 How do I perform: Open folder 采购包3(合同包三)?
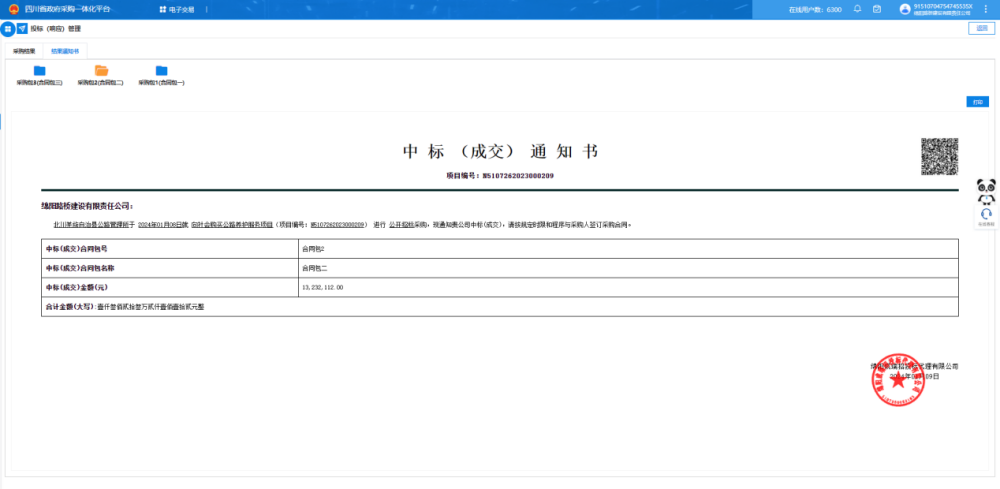(x=40, y=71)
